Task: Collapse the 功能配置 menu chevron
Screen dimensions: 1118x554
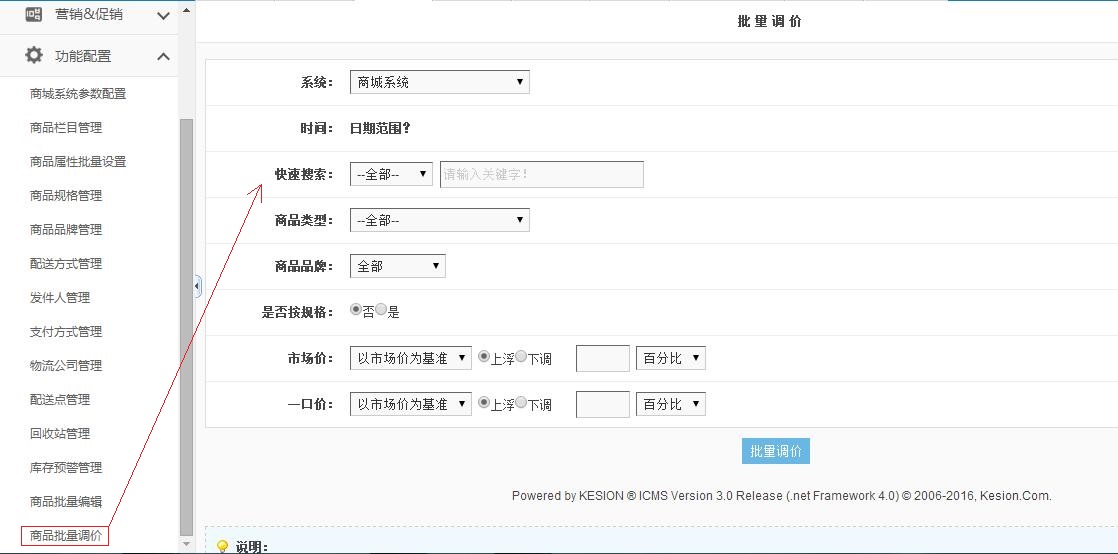Action: point(163,56)
